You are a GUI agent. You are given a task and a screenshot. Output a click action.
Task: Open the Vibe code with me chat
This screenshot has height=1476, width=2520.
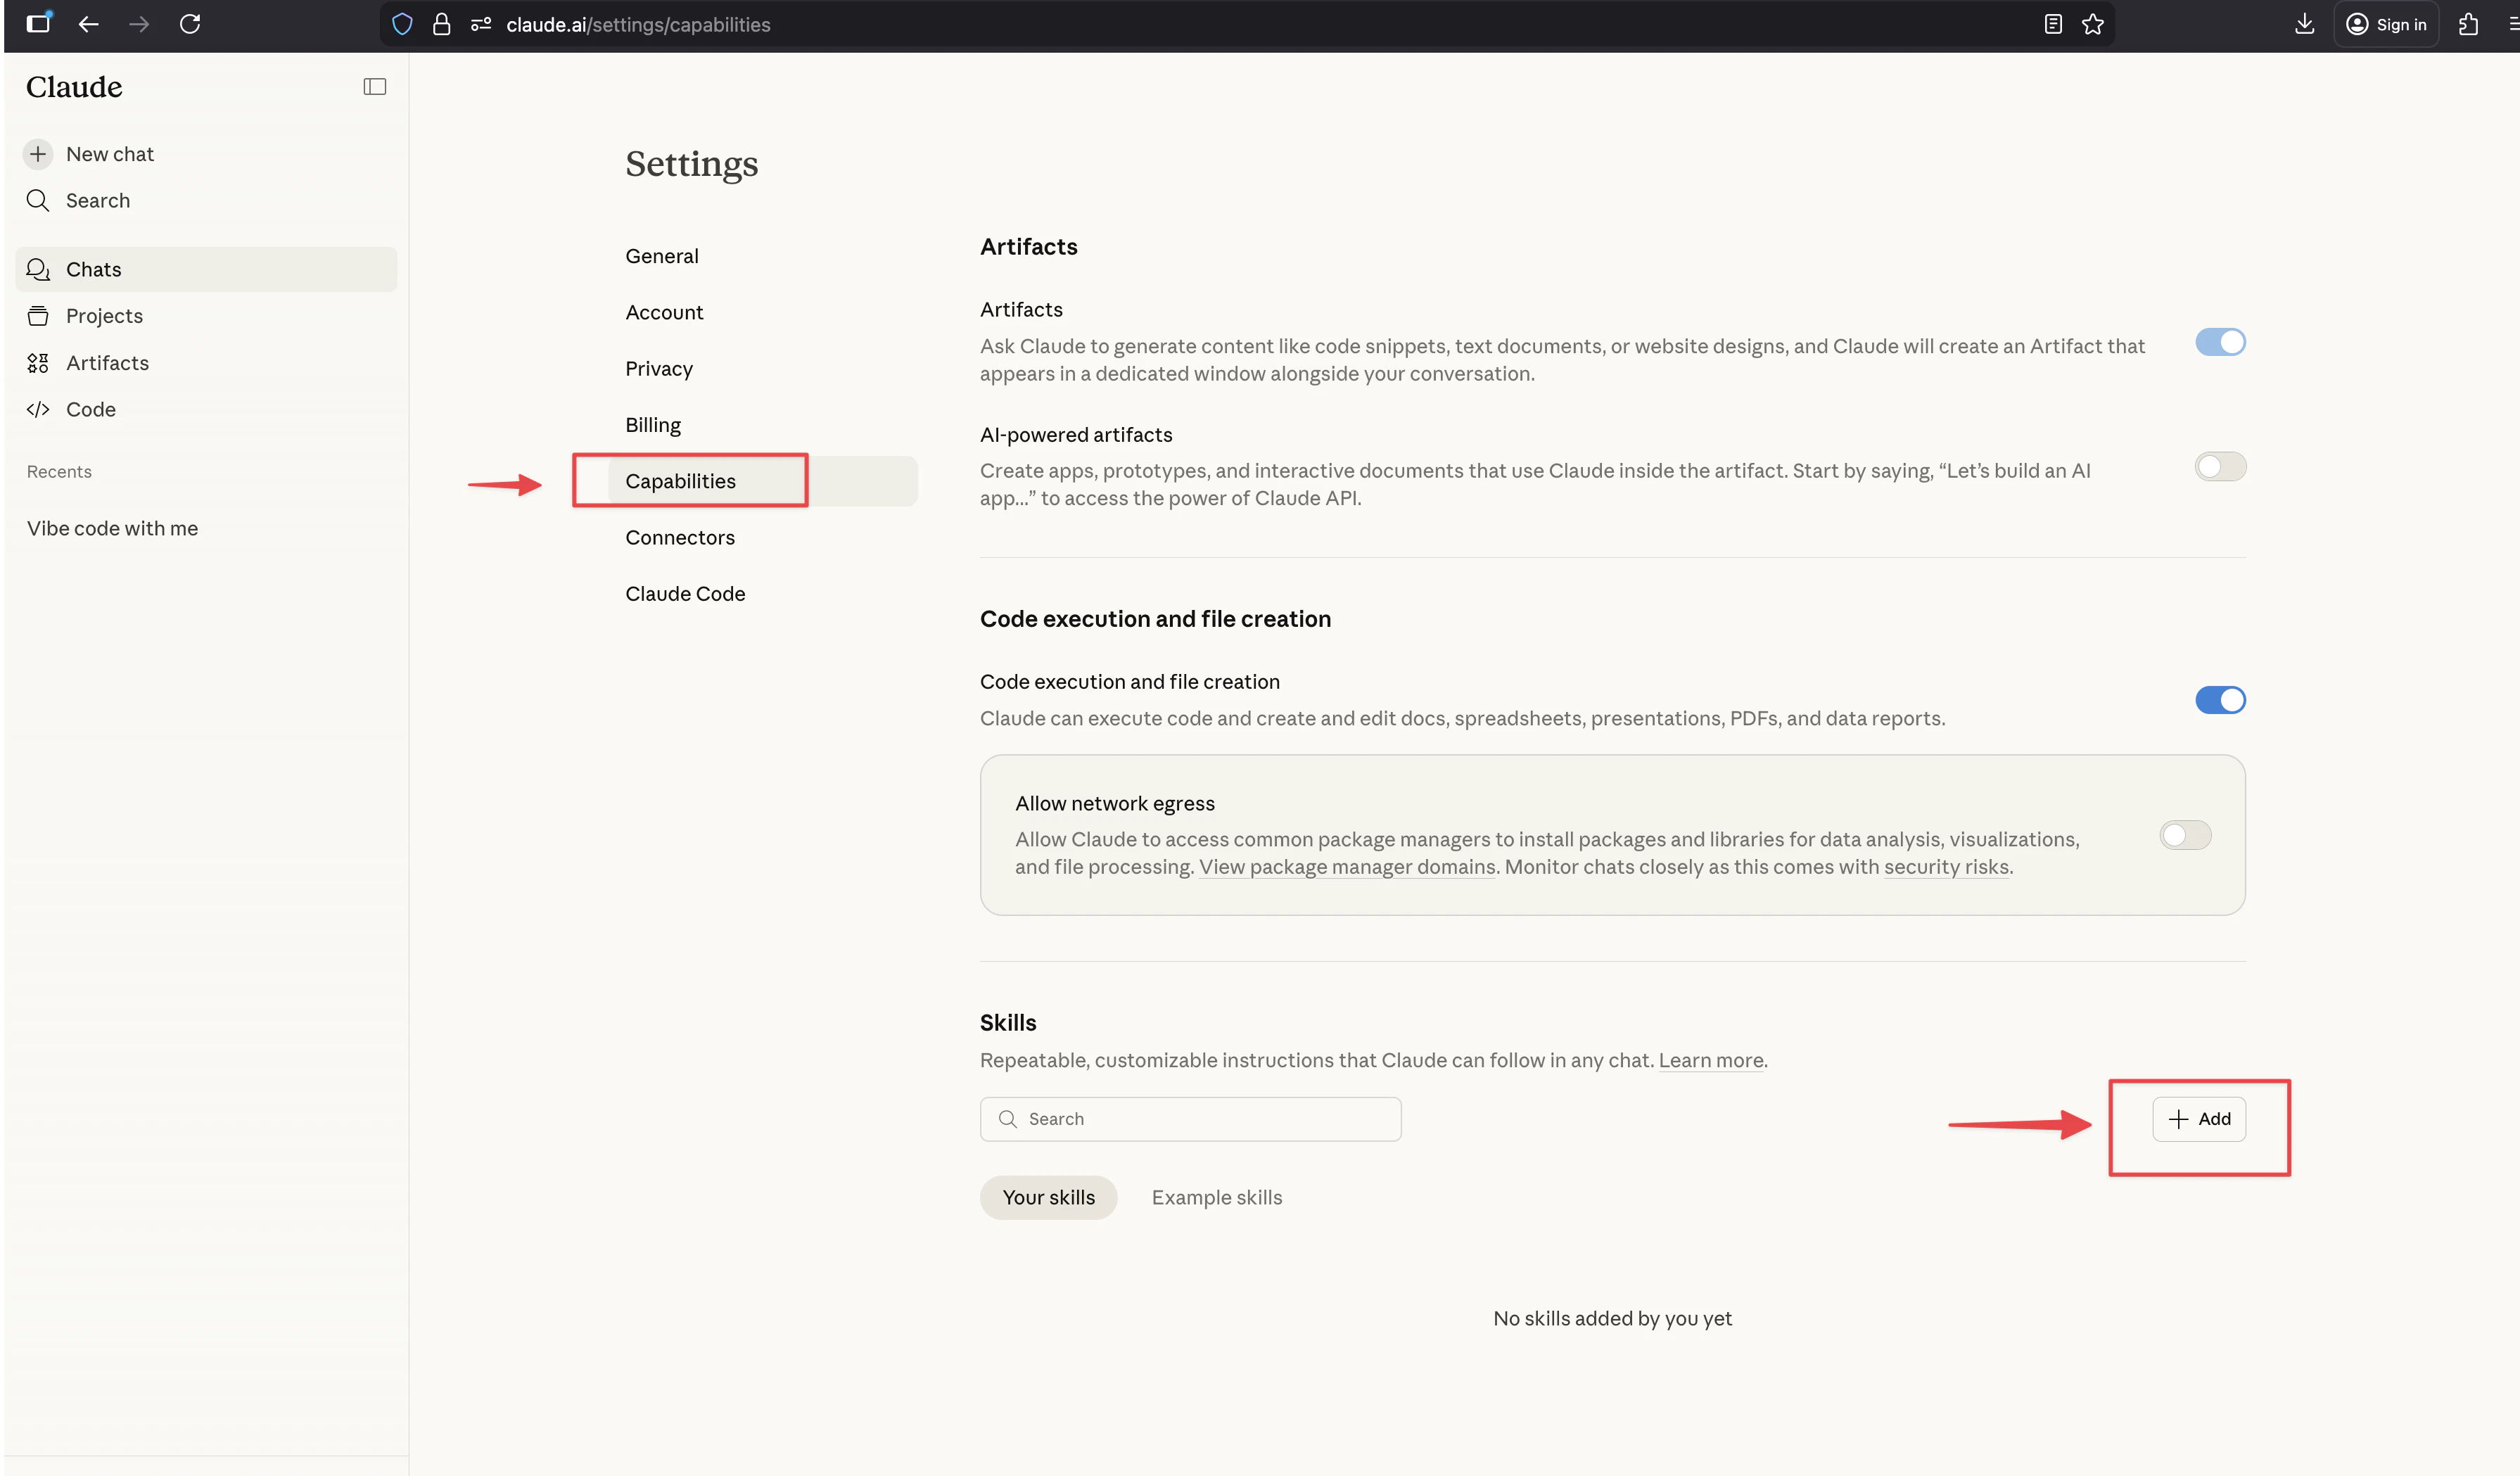click(112, 528)
